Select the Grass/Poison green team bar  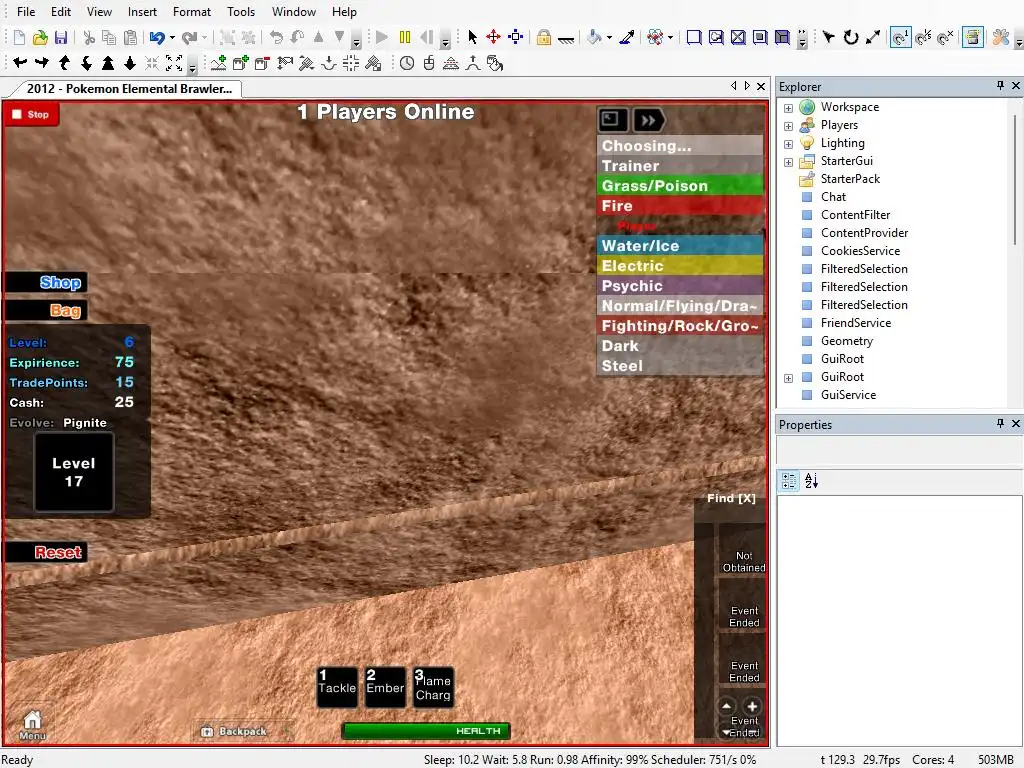[x=680, y=185]
